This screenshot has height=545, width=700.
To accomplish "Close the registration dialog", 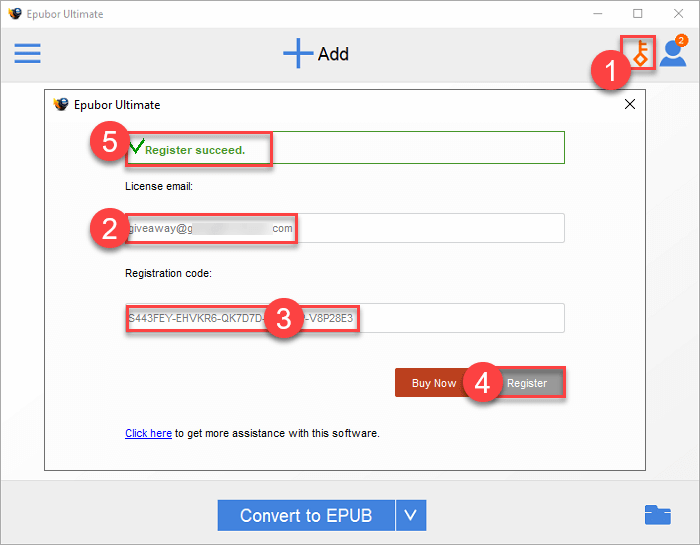I will coord(629,104).
